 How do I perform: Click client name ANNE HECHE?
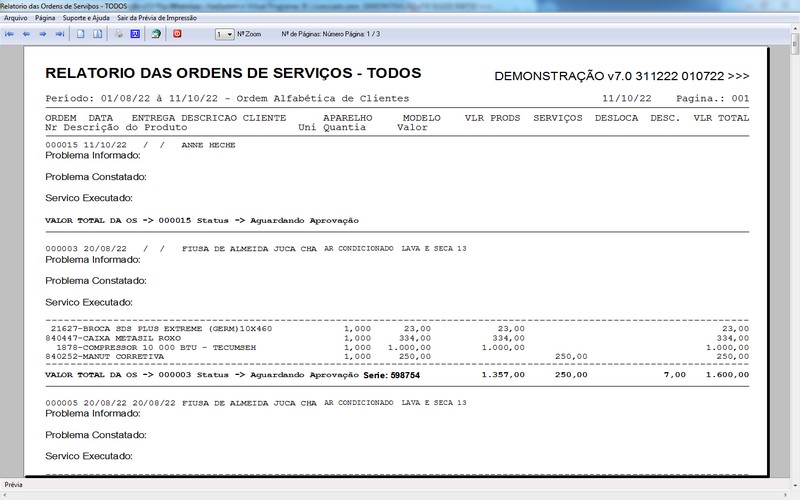[208, 145]
